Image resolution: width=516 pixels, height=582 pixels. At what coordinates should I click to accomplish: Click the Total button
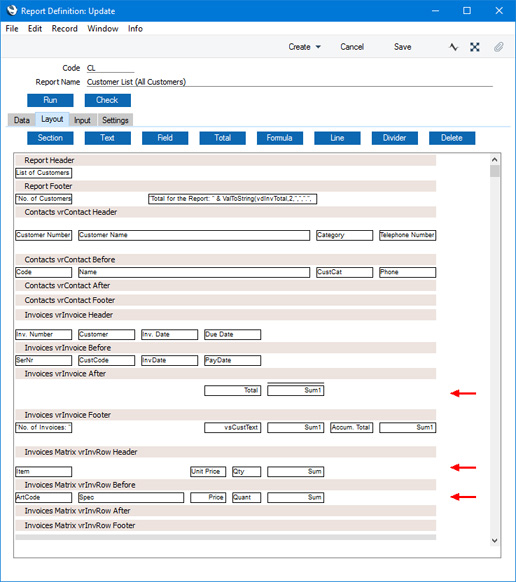point(222,138)
